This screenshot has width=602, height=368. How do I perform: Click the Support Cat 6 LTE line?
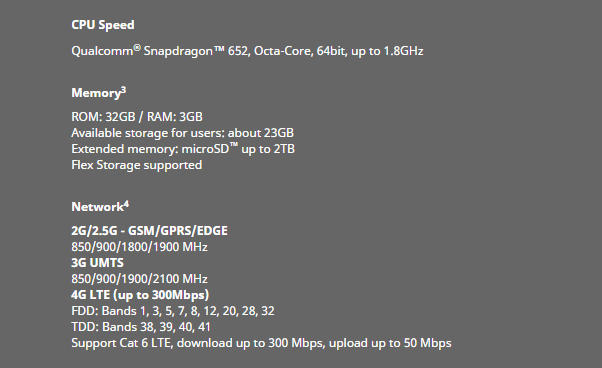(261, 343)
